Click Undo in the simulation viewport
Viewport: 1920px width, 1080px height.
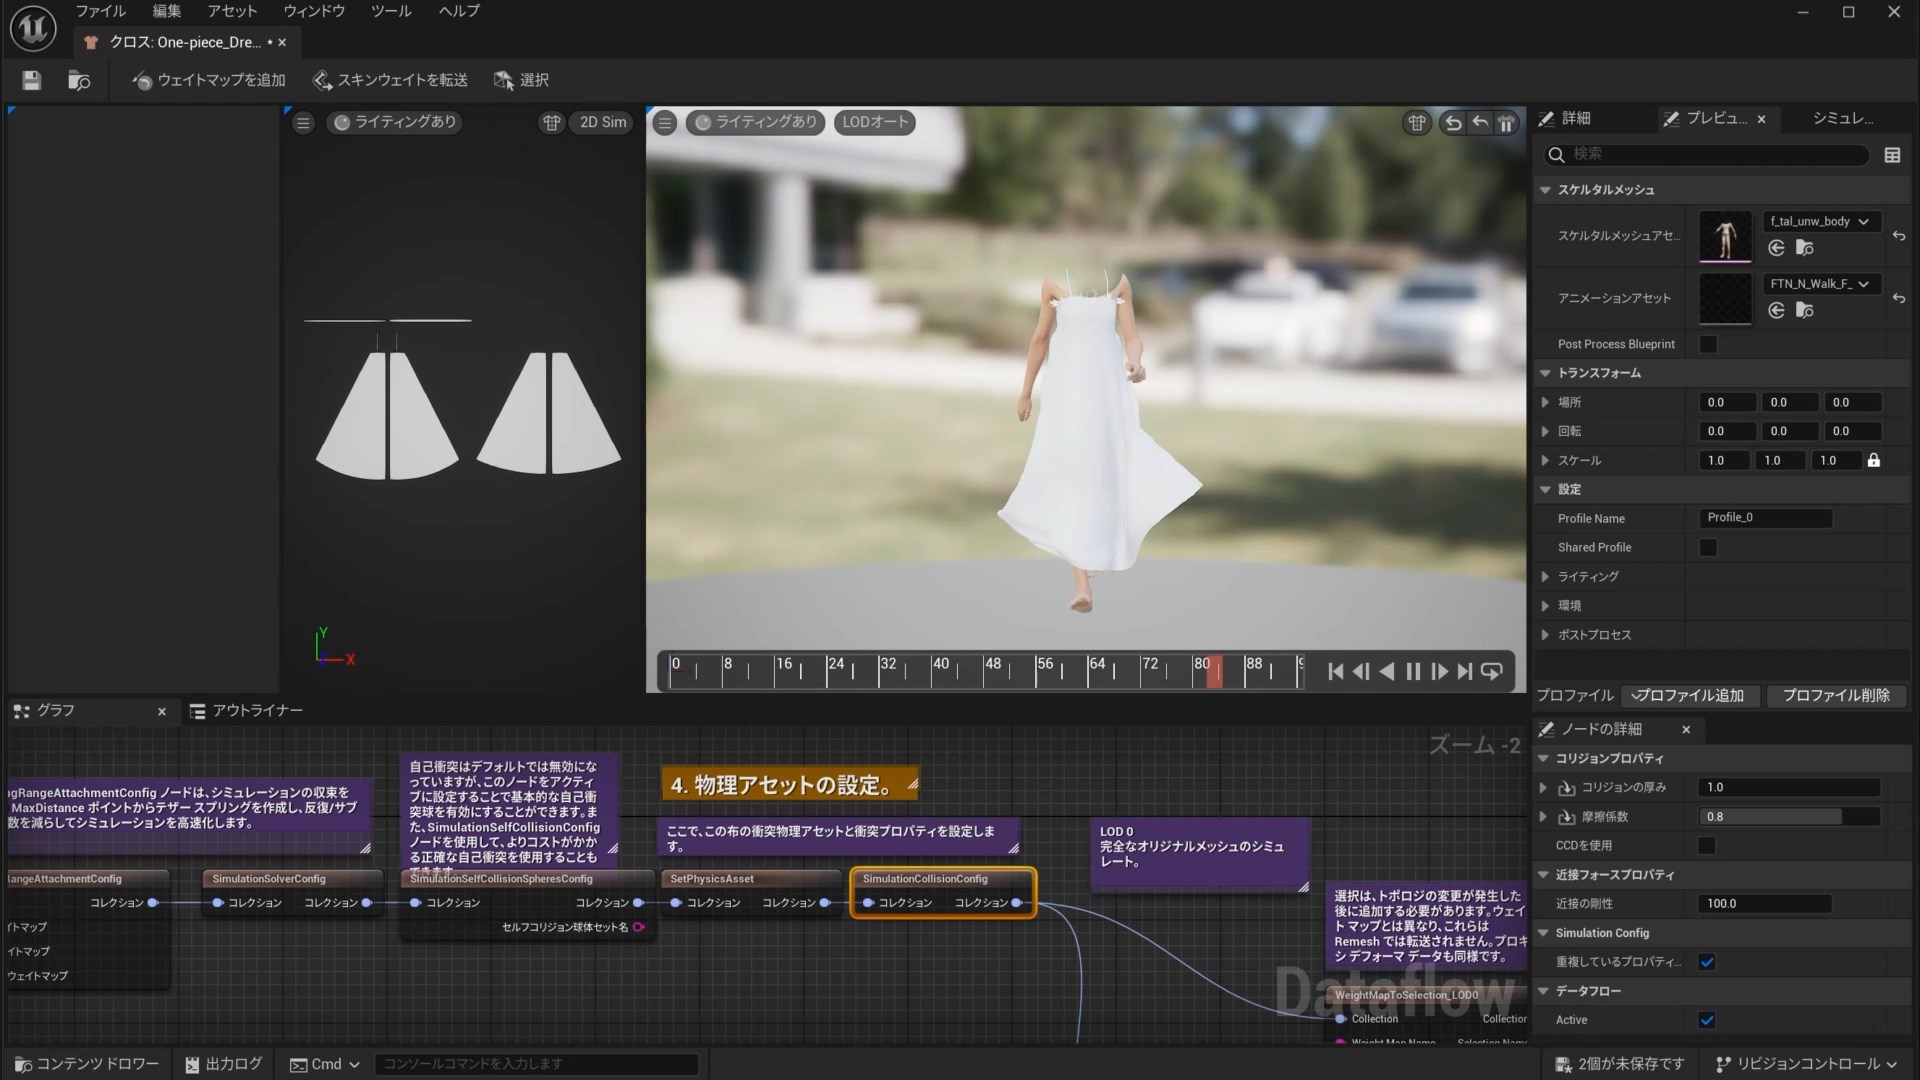(1452, 123)
